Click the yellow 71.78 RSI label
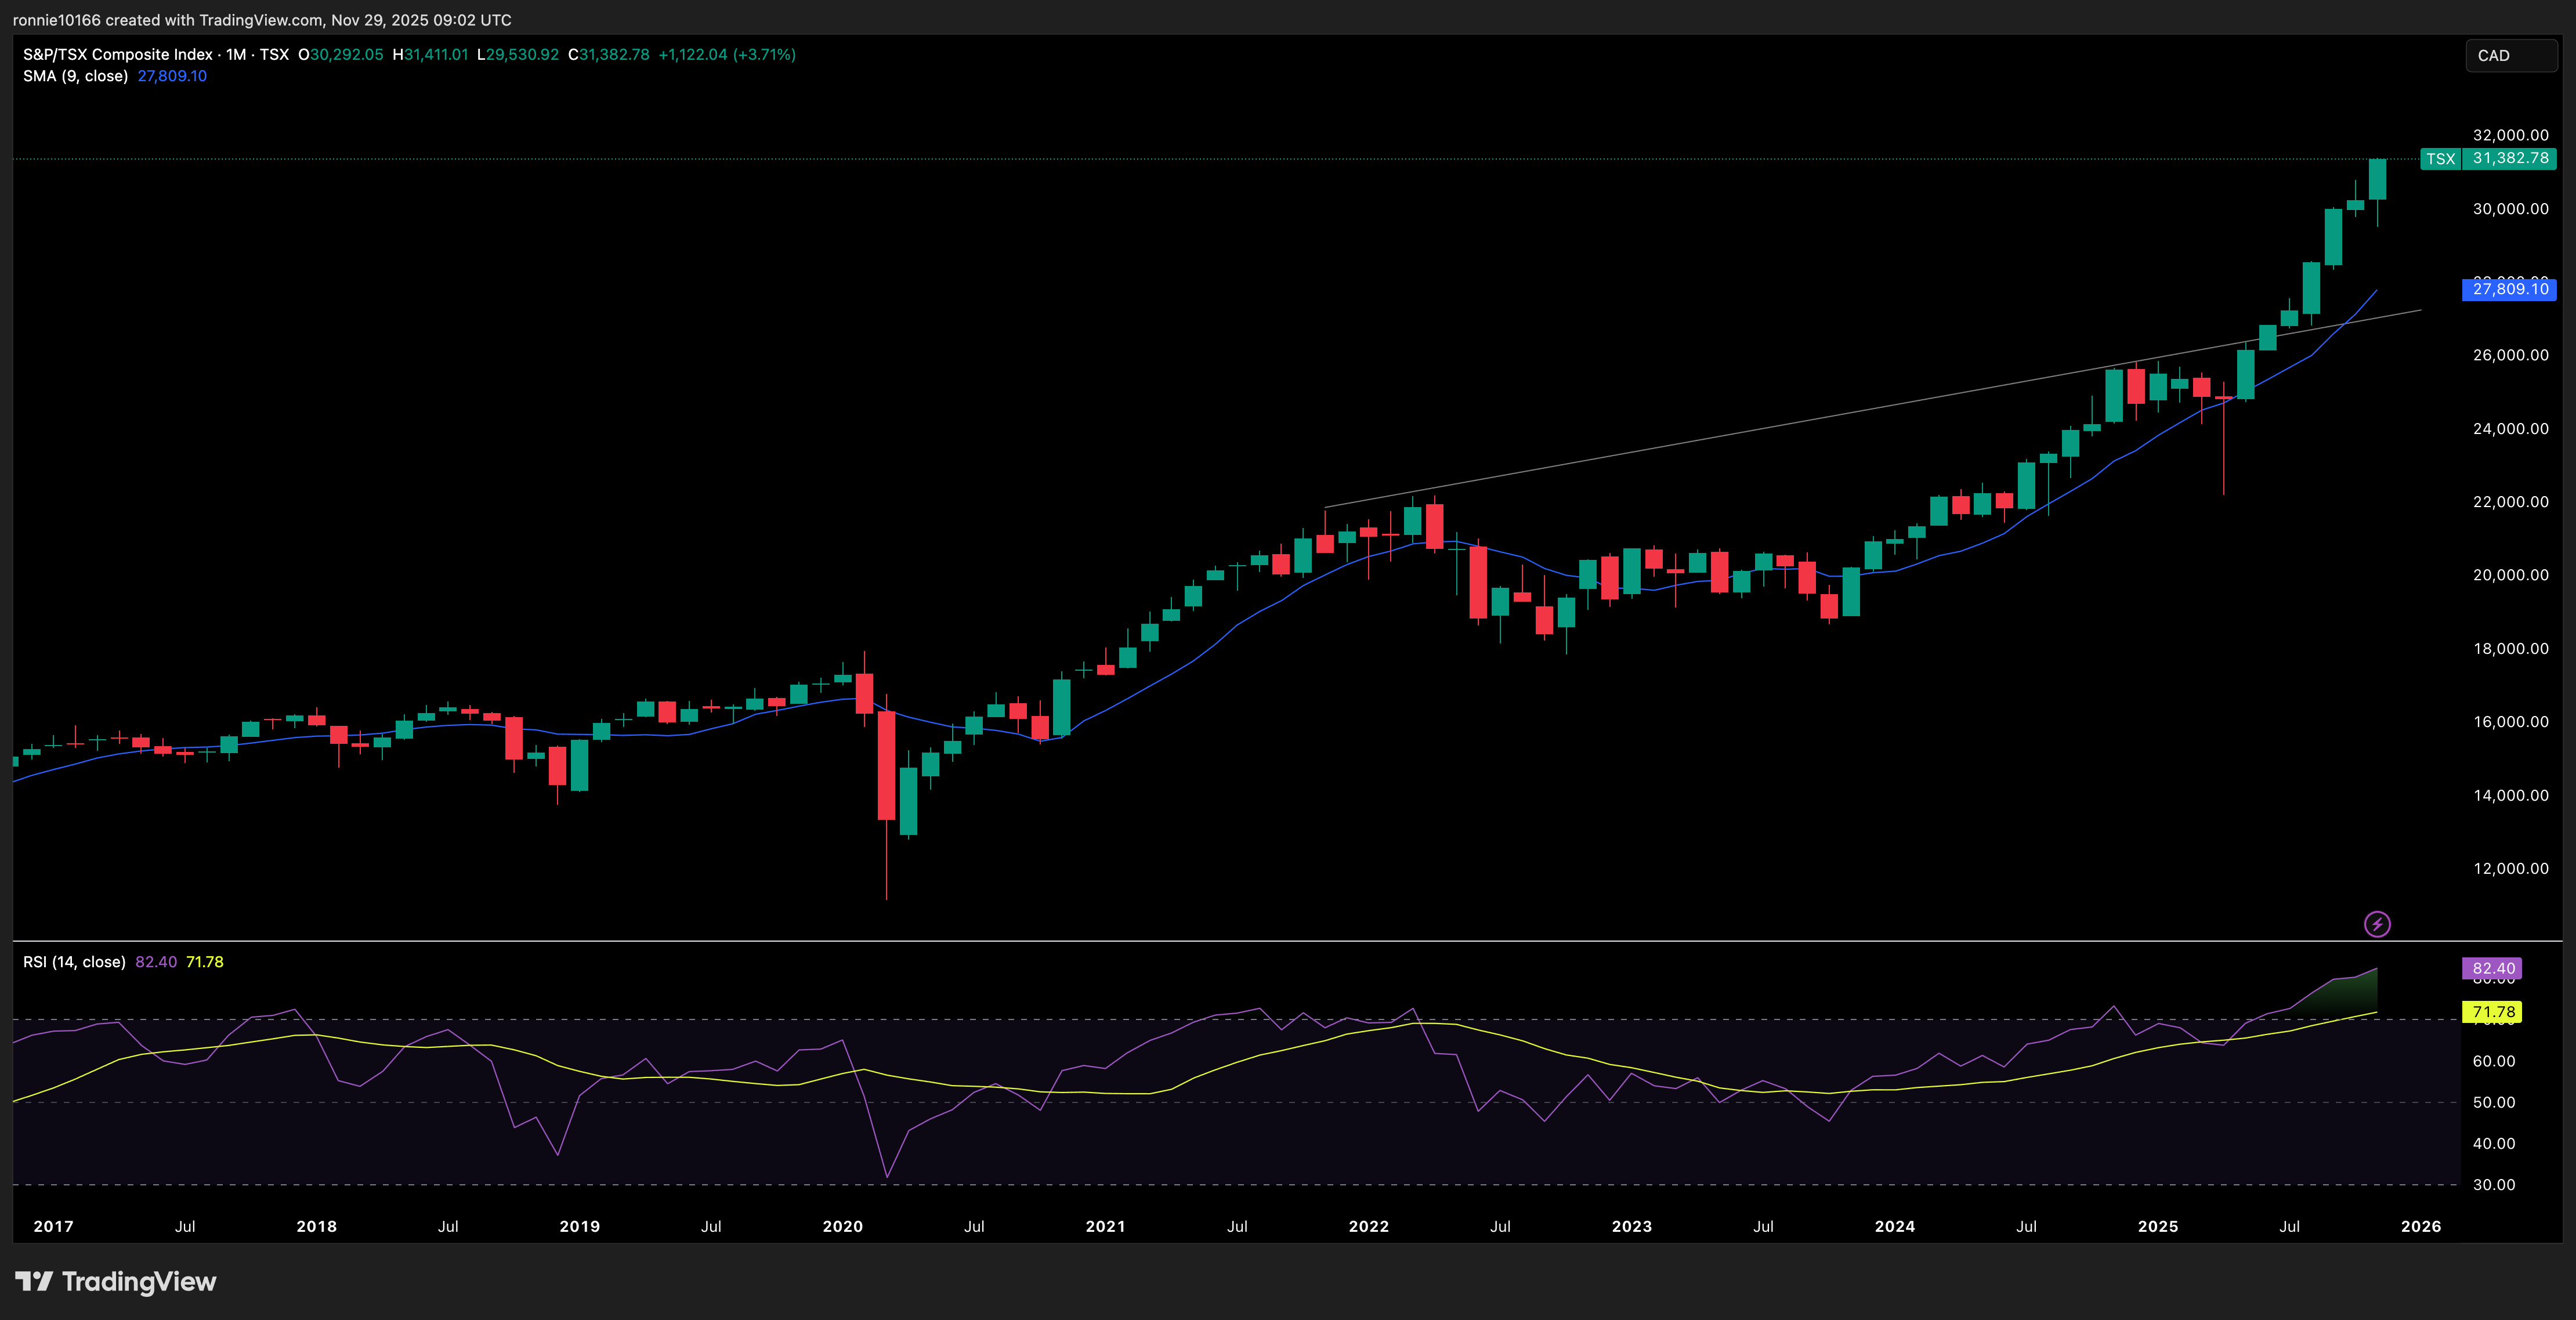The height and width of the screenshot is (1320, 2576). (x=2492, y=1012)
